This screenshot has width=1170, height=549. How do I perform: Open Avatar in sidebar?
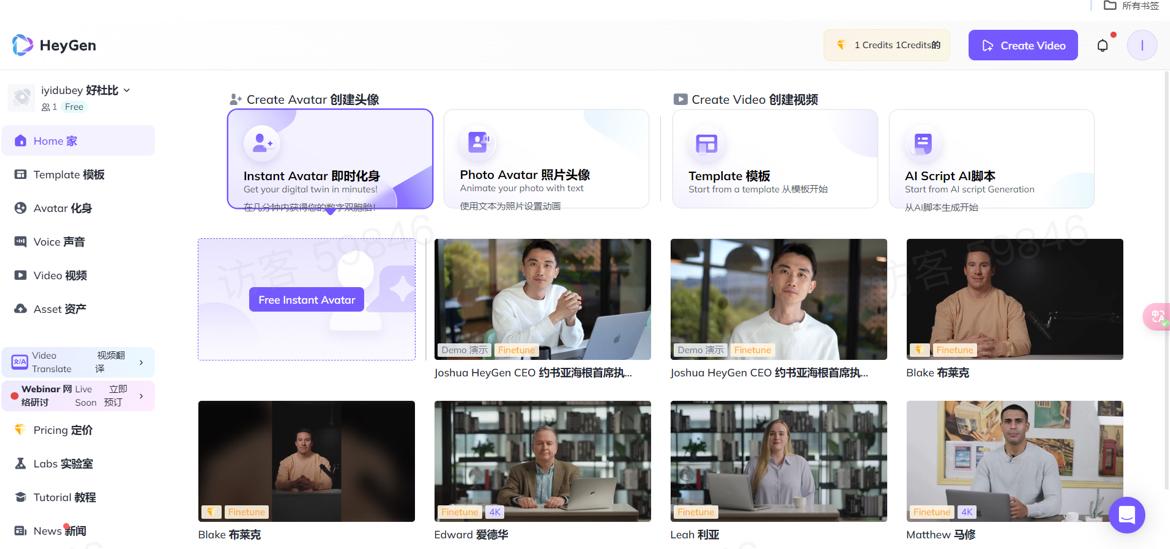[78, 208]
